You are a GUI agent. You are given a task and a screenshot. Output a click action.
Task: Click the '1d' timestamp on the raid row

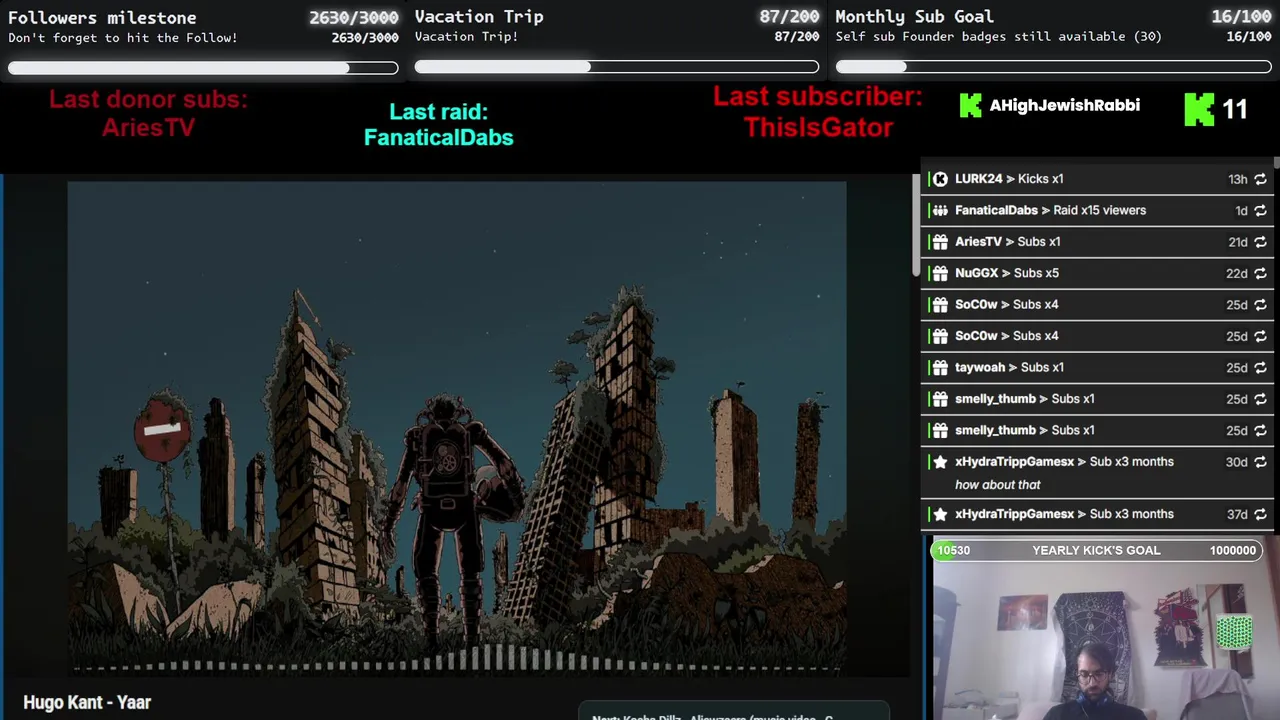pos(1241,211)
